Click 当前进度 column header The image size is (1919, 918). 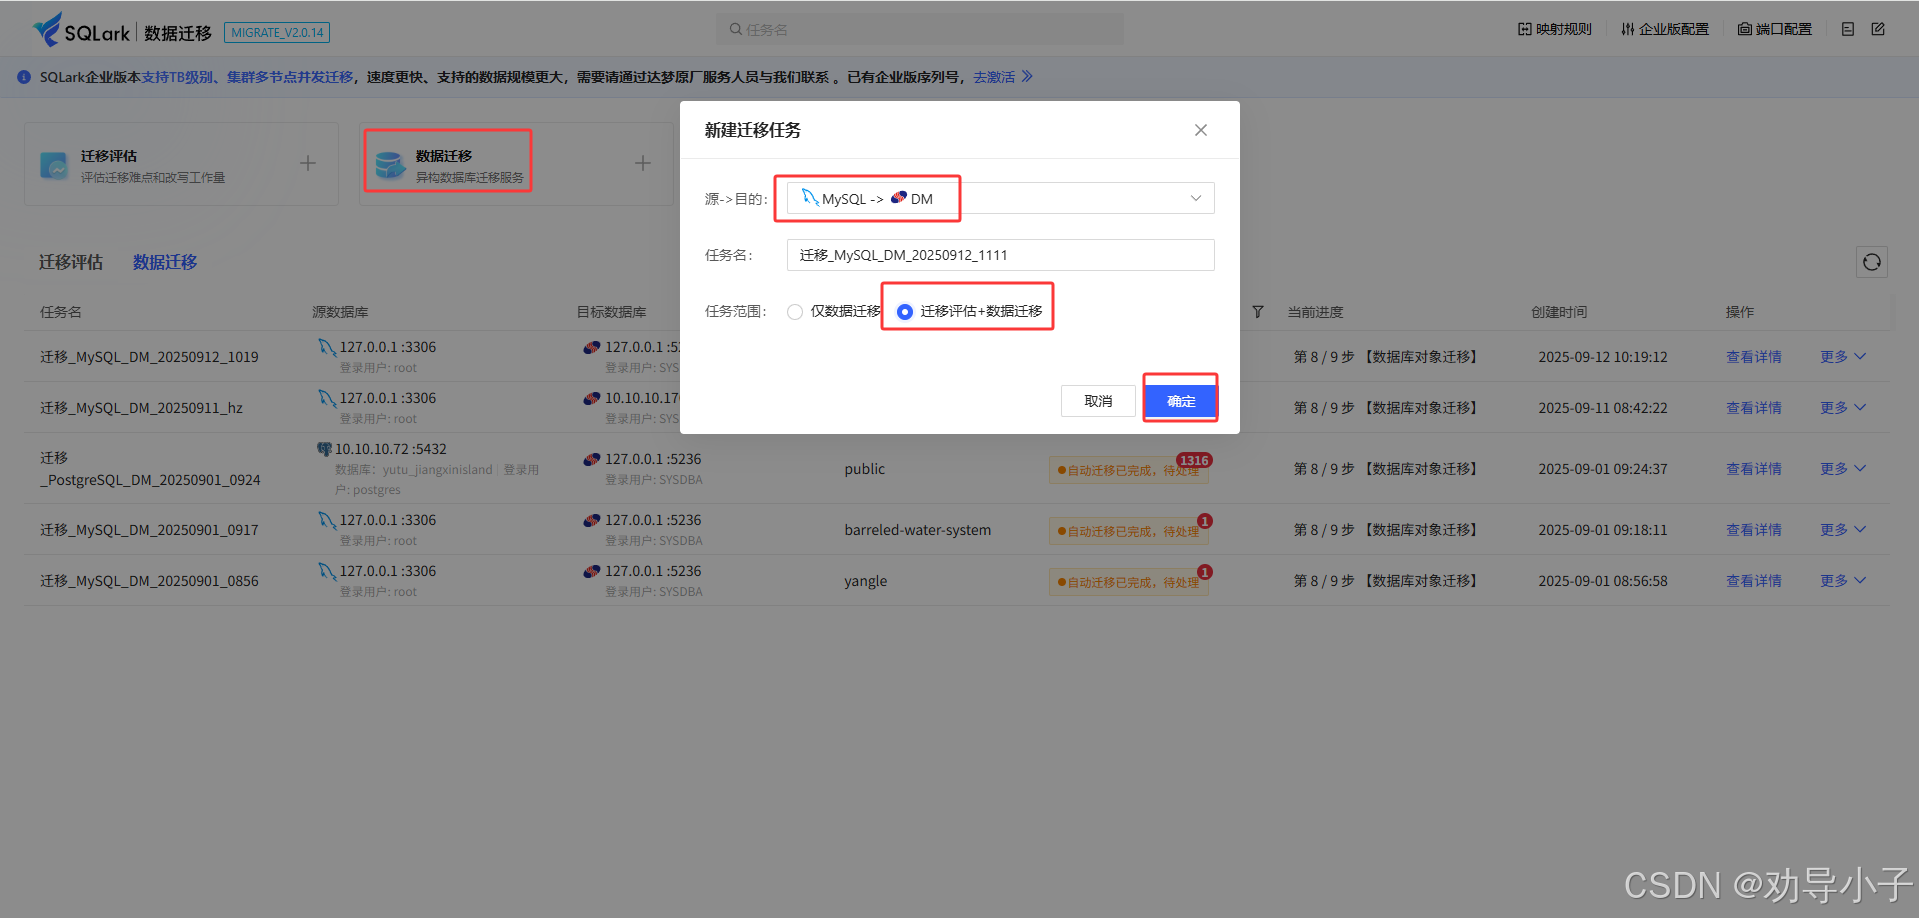1315,312
